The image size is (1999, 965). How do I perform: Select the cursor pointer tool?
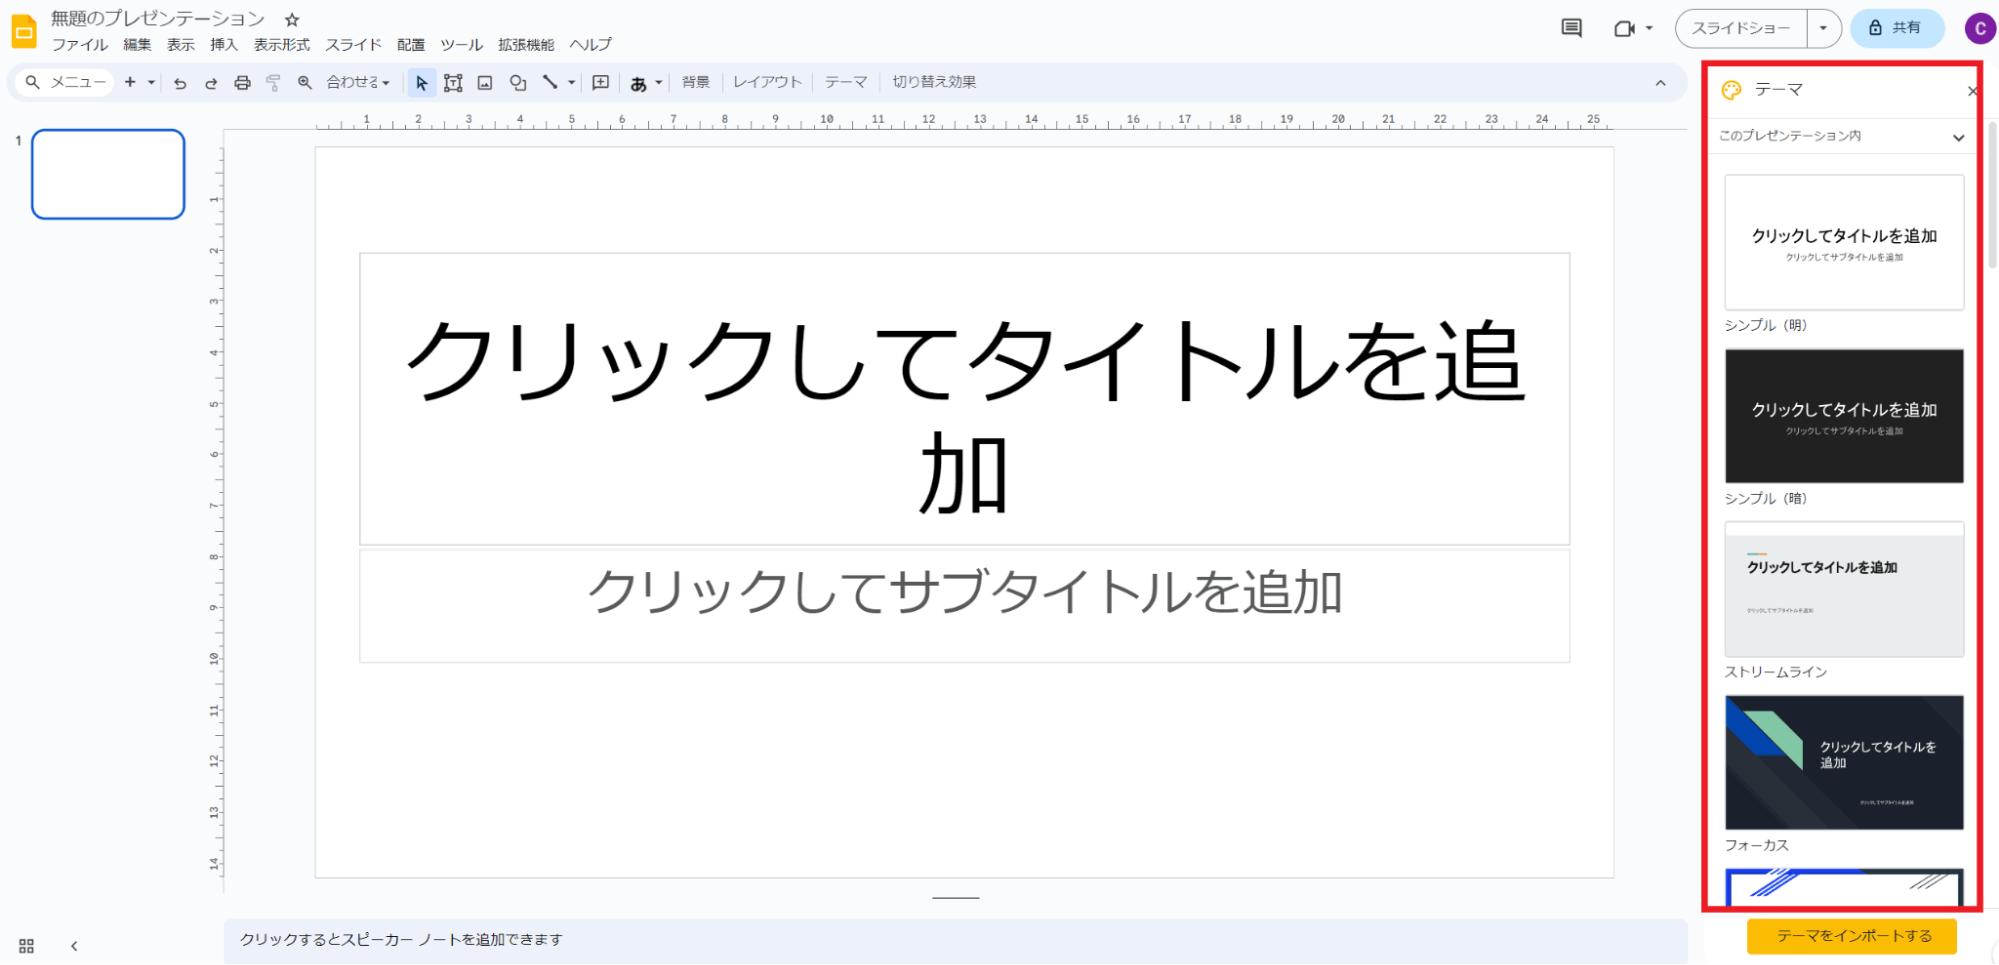421,83
